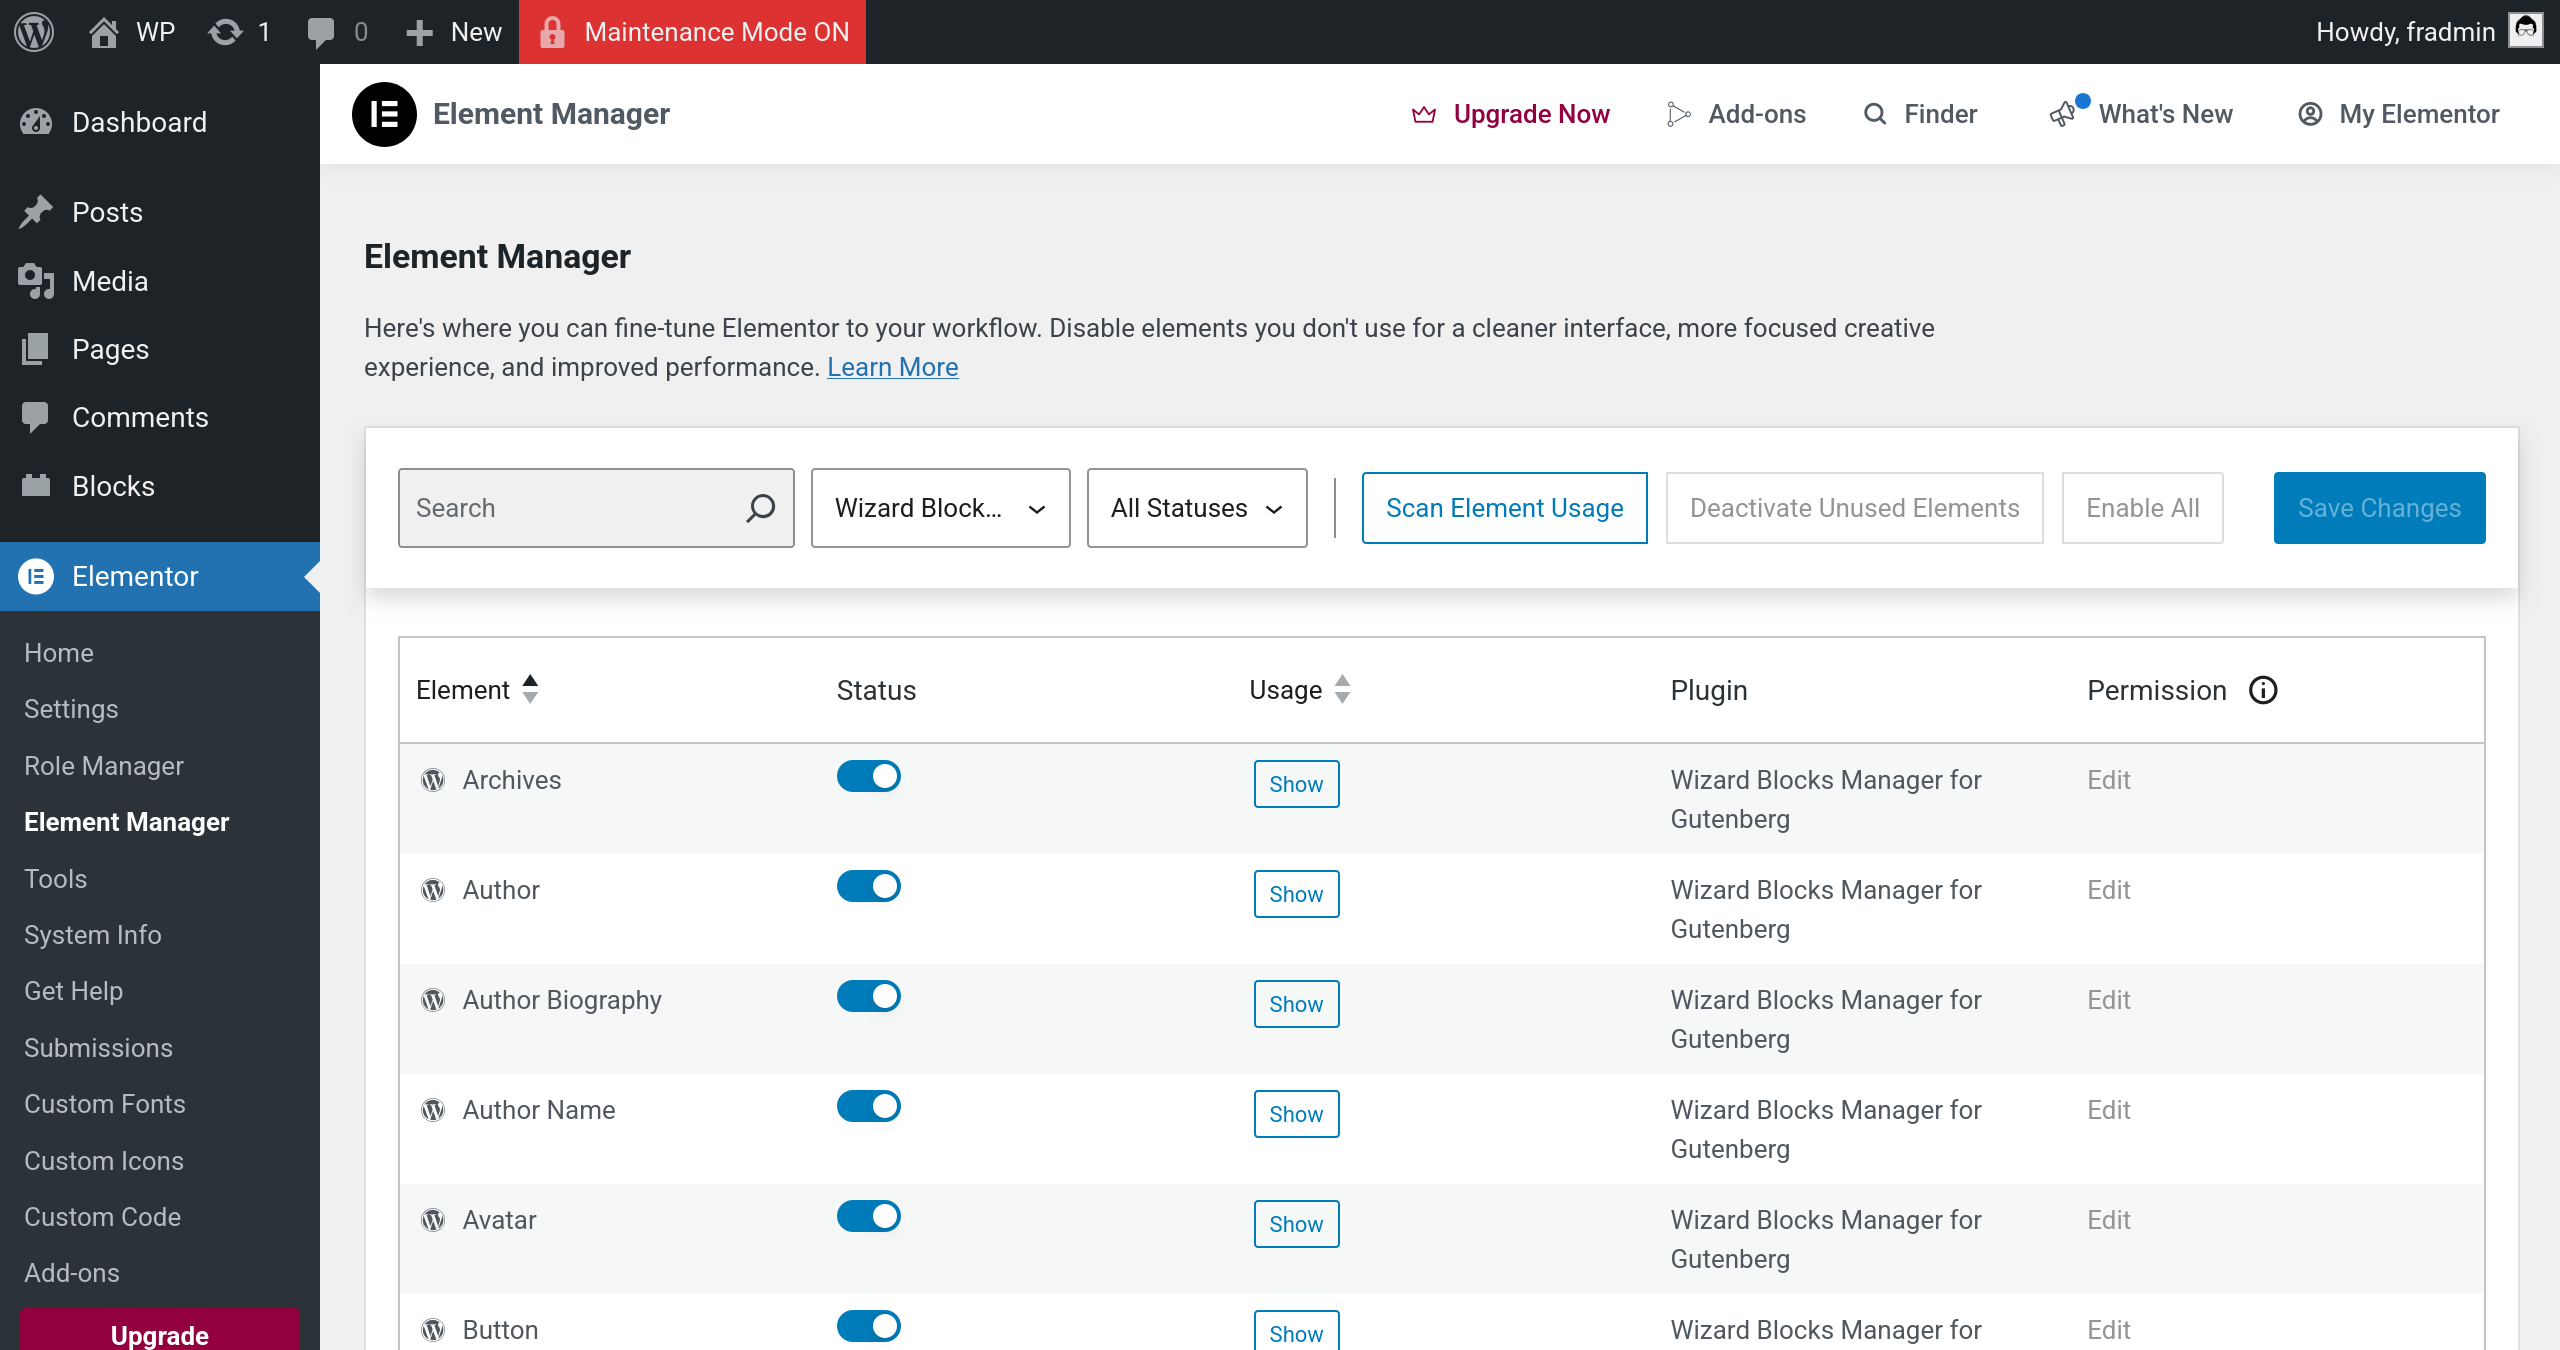2560x1350 pixels.
Task: Sort by the Usage column arrows
Action: (x=1342, y=689)
